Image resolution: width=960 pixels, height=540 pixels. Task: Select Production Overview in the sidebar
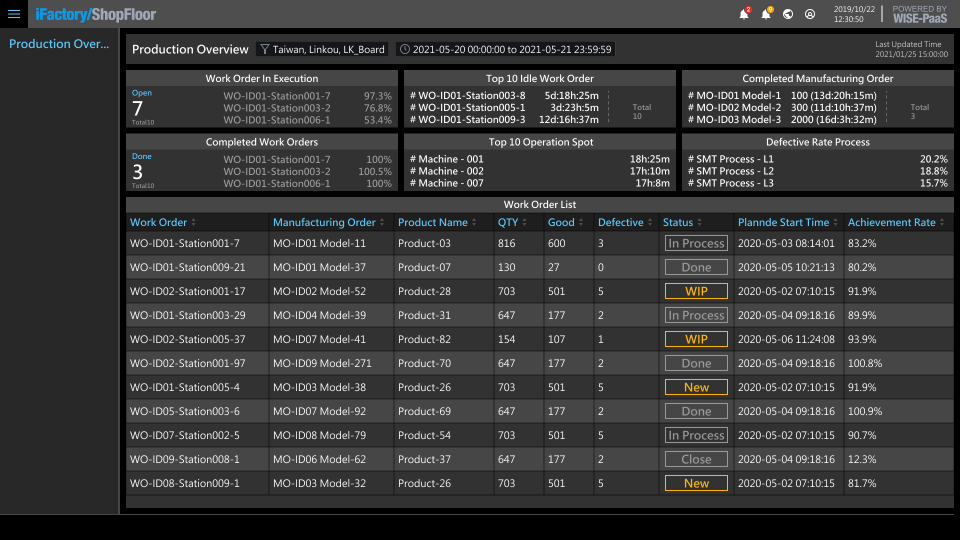[59, 44]
